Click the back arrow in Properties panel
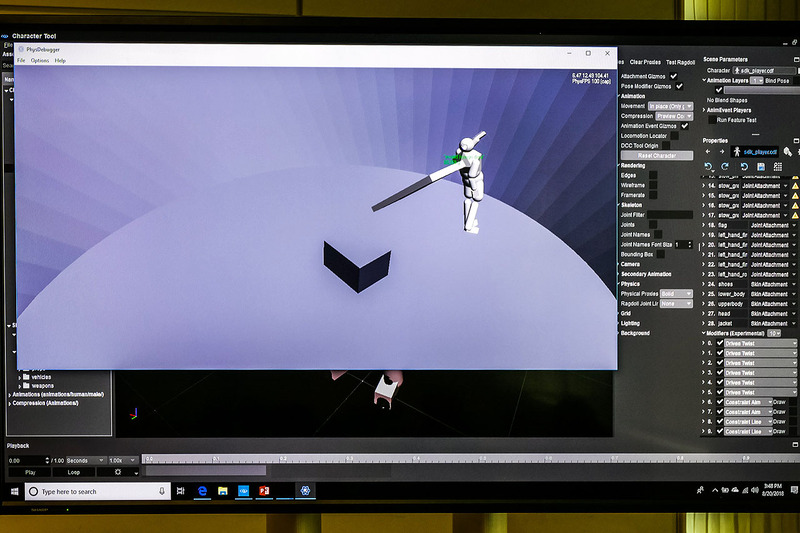This screenshot has width=800, height=533. [708, 151]
